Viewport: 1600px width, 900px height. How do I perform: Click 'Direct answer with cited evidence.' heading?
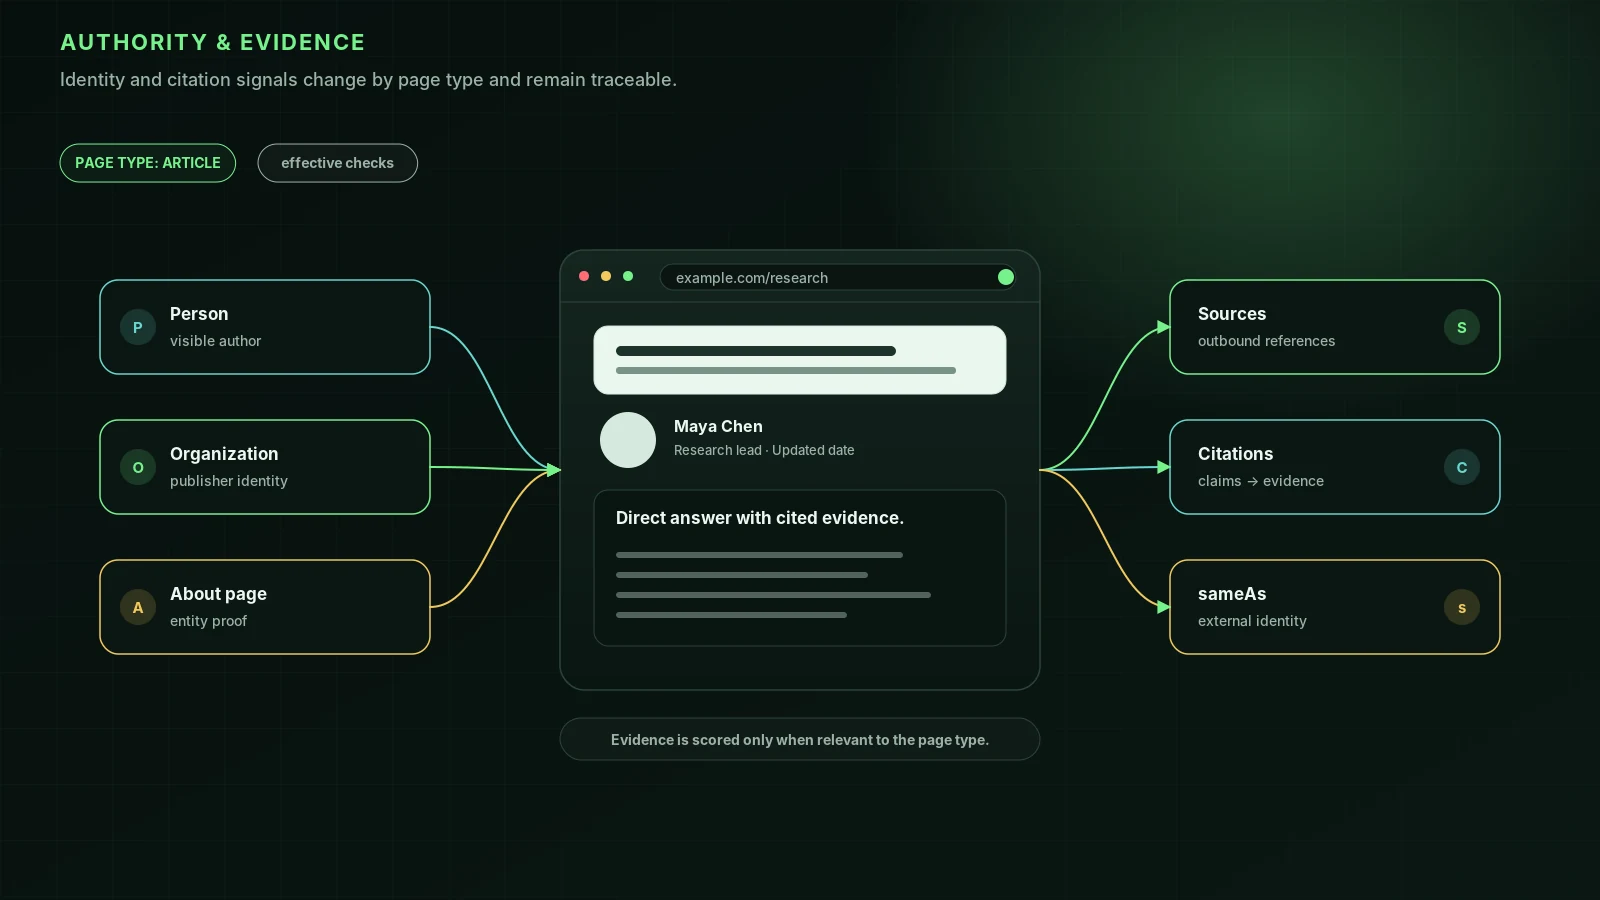760,518
